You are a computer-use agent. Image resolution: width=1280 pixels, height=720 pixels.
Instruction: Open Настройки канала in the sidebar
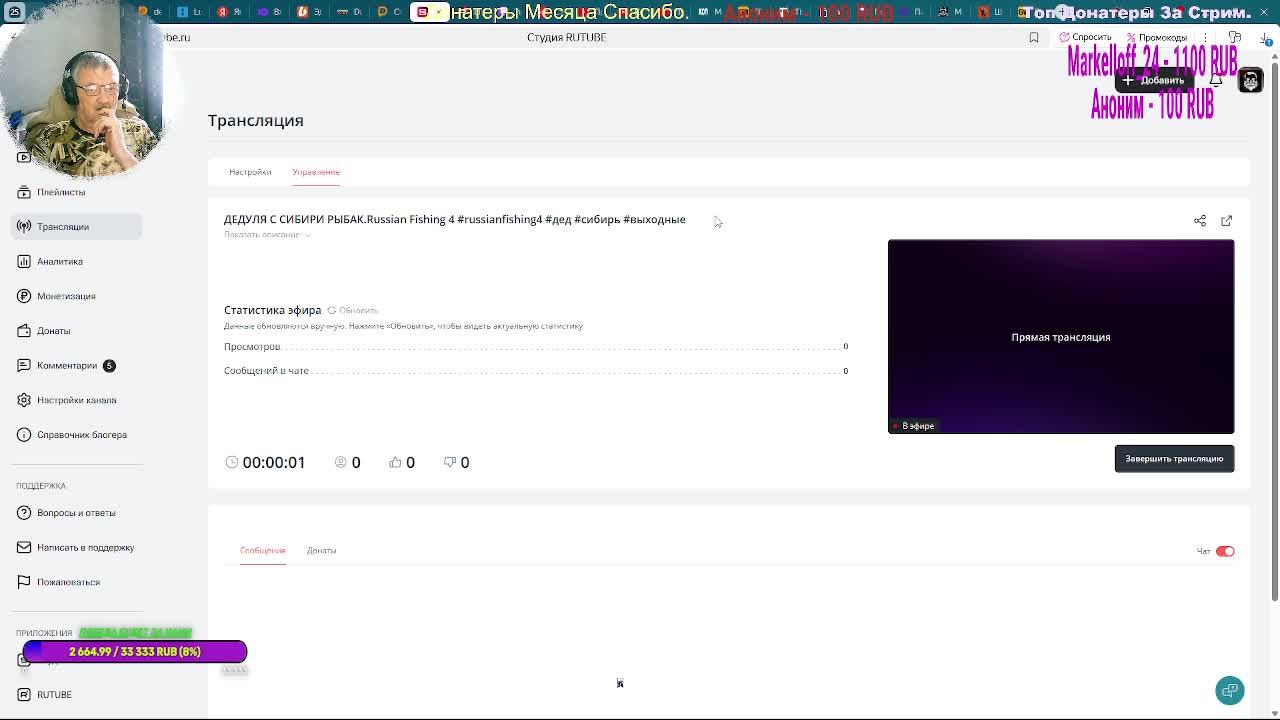pyautogui.click(x=77, y=400)
